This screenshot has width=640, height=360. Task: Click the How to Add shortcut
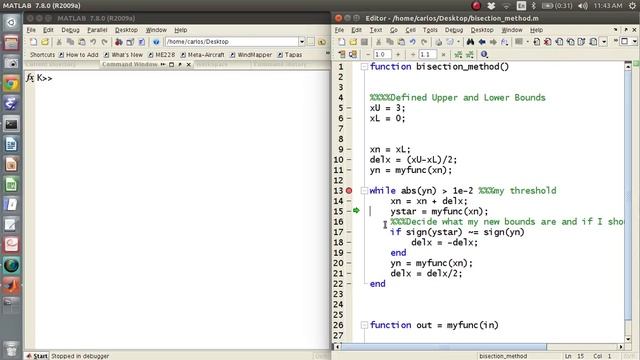coord(78,54)
